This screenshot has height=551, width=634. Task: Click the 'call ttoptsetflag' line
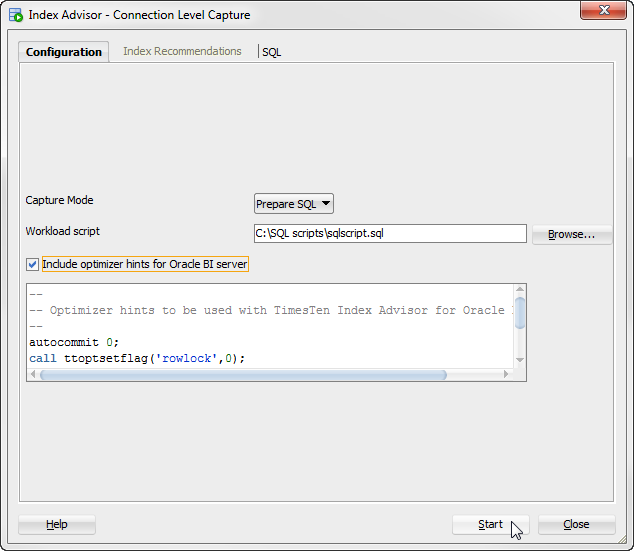coord(137,359)
